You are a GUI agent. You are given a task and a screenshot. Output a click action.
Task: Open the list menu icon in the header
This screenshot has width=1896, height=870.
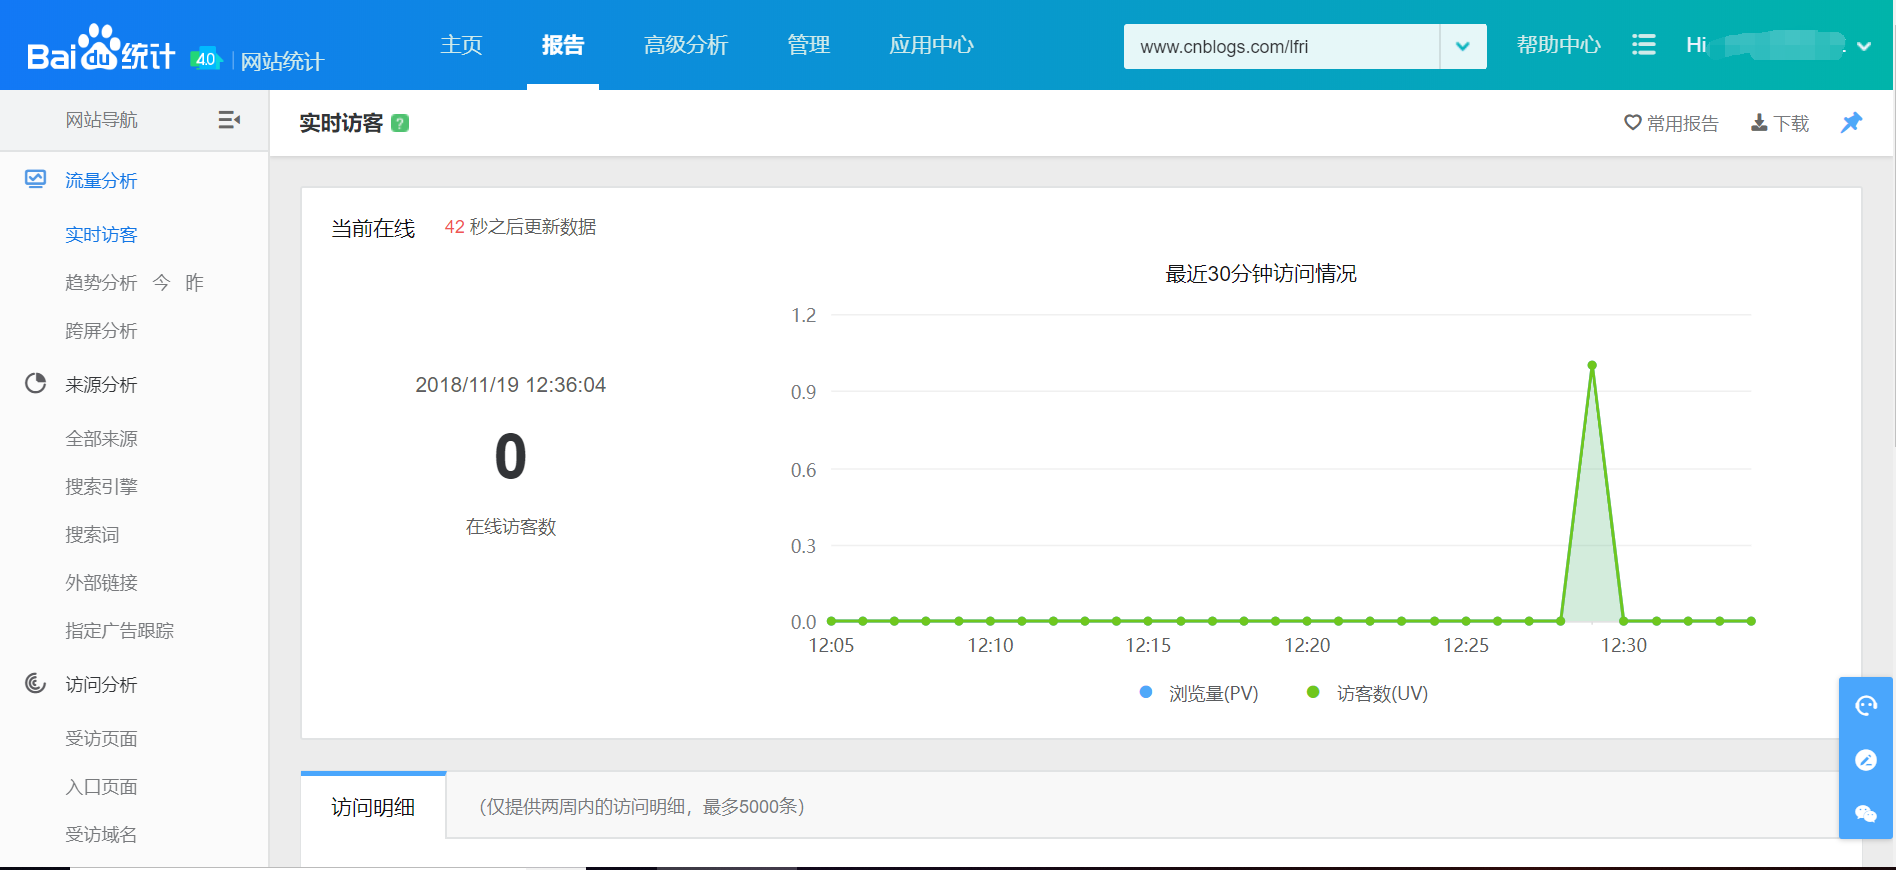pos(1643,45)
